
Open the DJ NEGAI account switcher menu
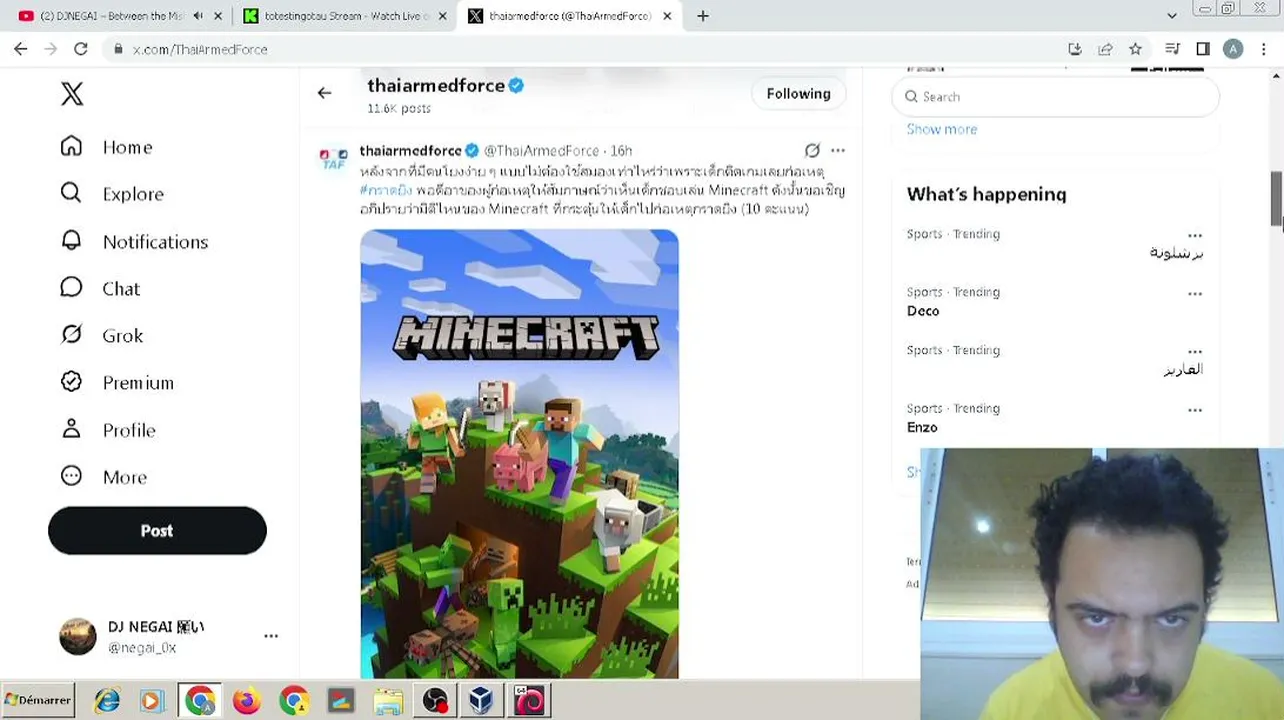(271, 636)
